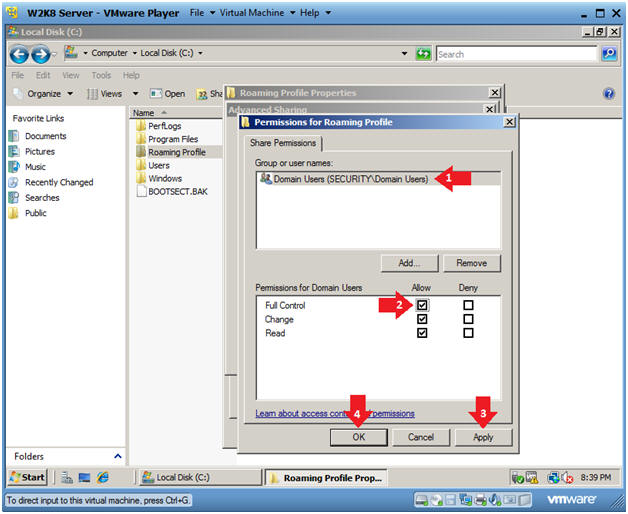
Task: Check Read Deny checkbox
Action: [468, 333]
